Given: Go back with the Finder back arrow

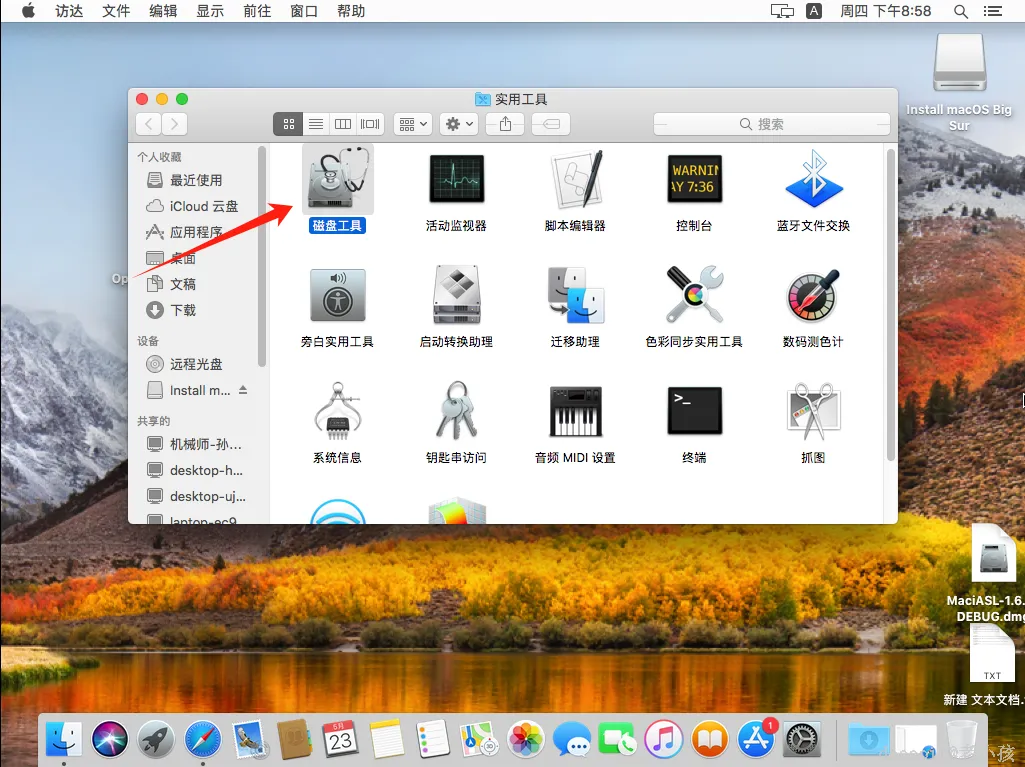Looking at the screenshot, I should [149, 124].
